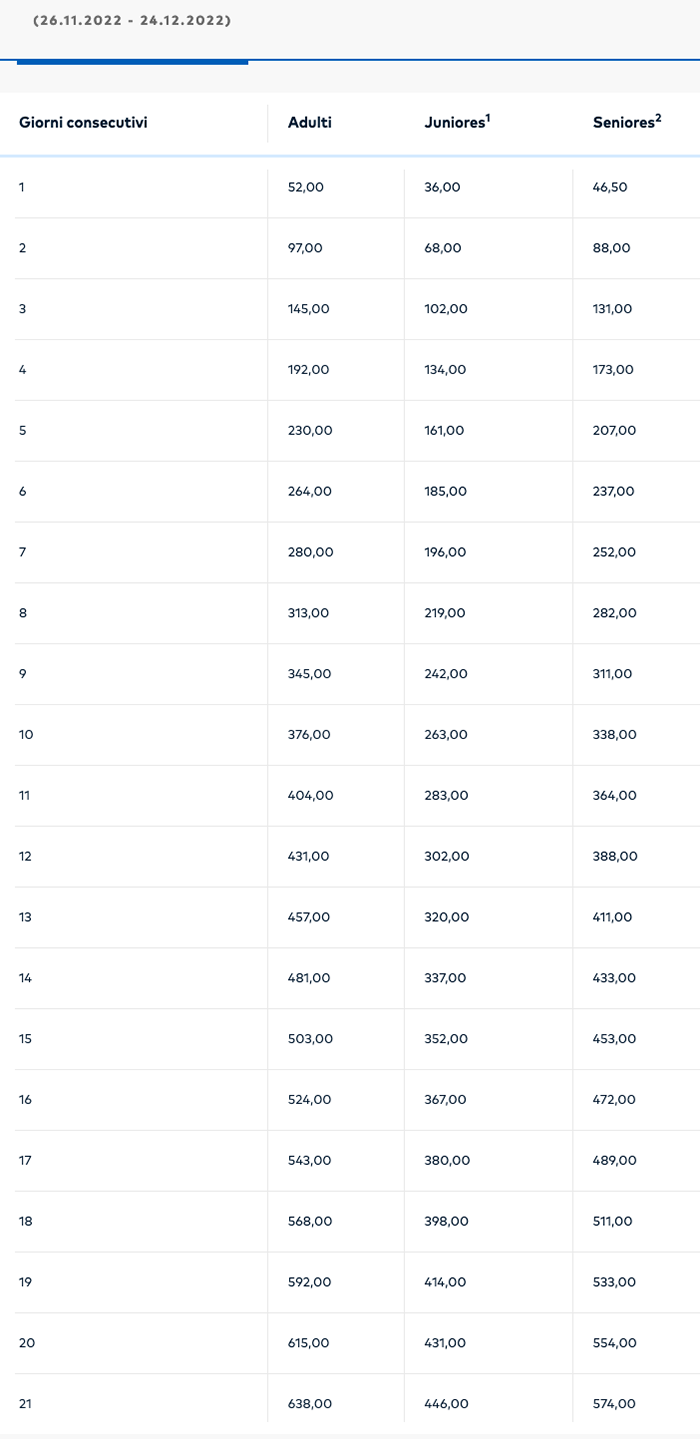Open footnote 1 next to Juniores
This screenshot has height=1439, width=700.
488,117
